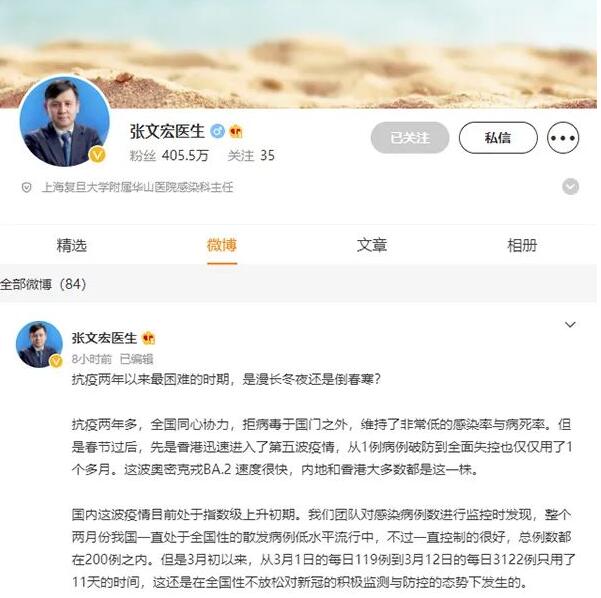
Task: Click verified badge on post avatar
Action: pyautogui.click(x=56, y=361)
